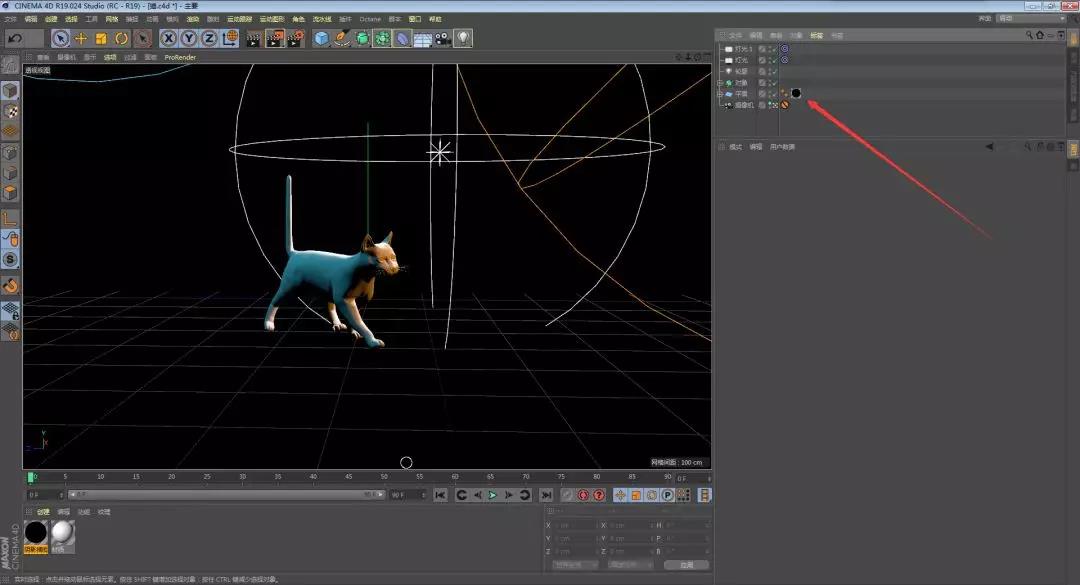Image resolution: width=1080 pixels, height=585 pixels.
Task: Click the Undo arrow in the toolbar
Action: [x=15, y=38]
